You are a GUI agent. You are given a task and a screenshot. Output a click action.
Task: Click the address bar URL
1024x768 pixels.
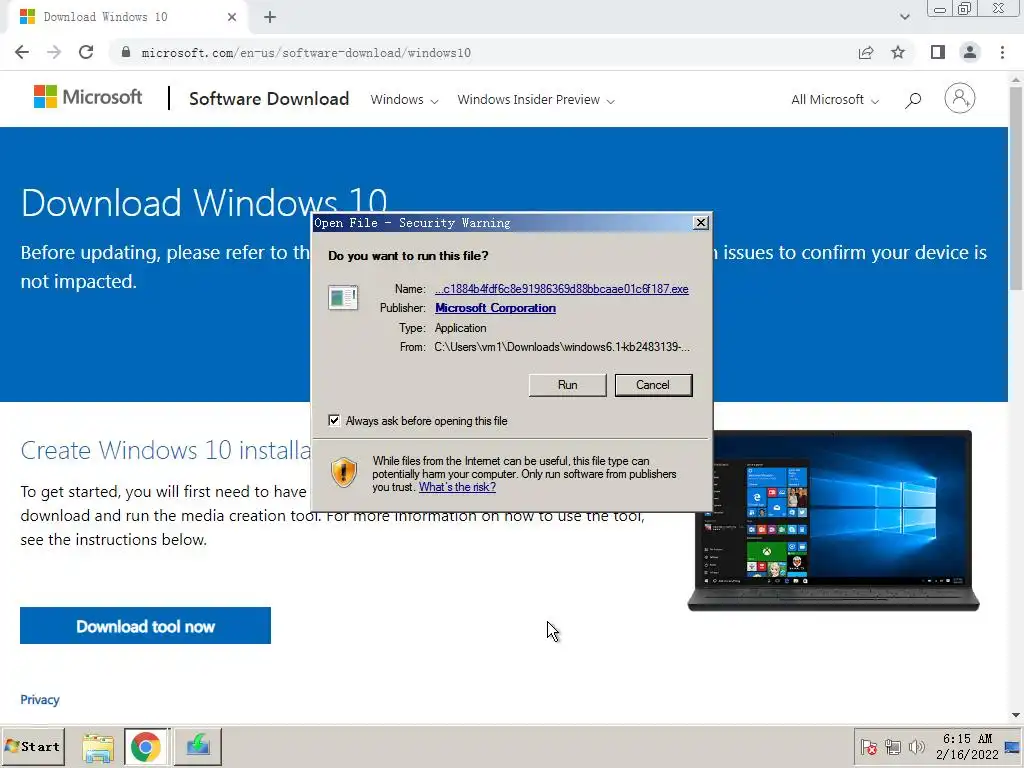306,53
